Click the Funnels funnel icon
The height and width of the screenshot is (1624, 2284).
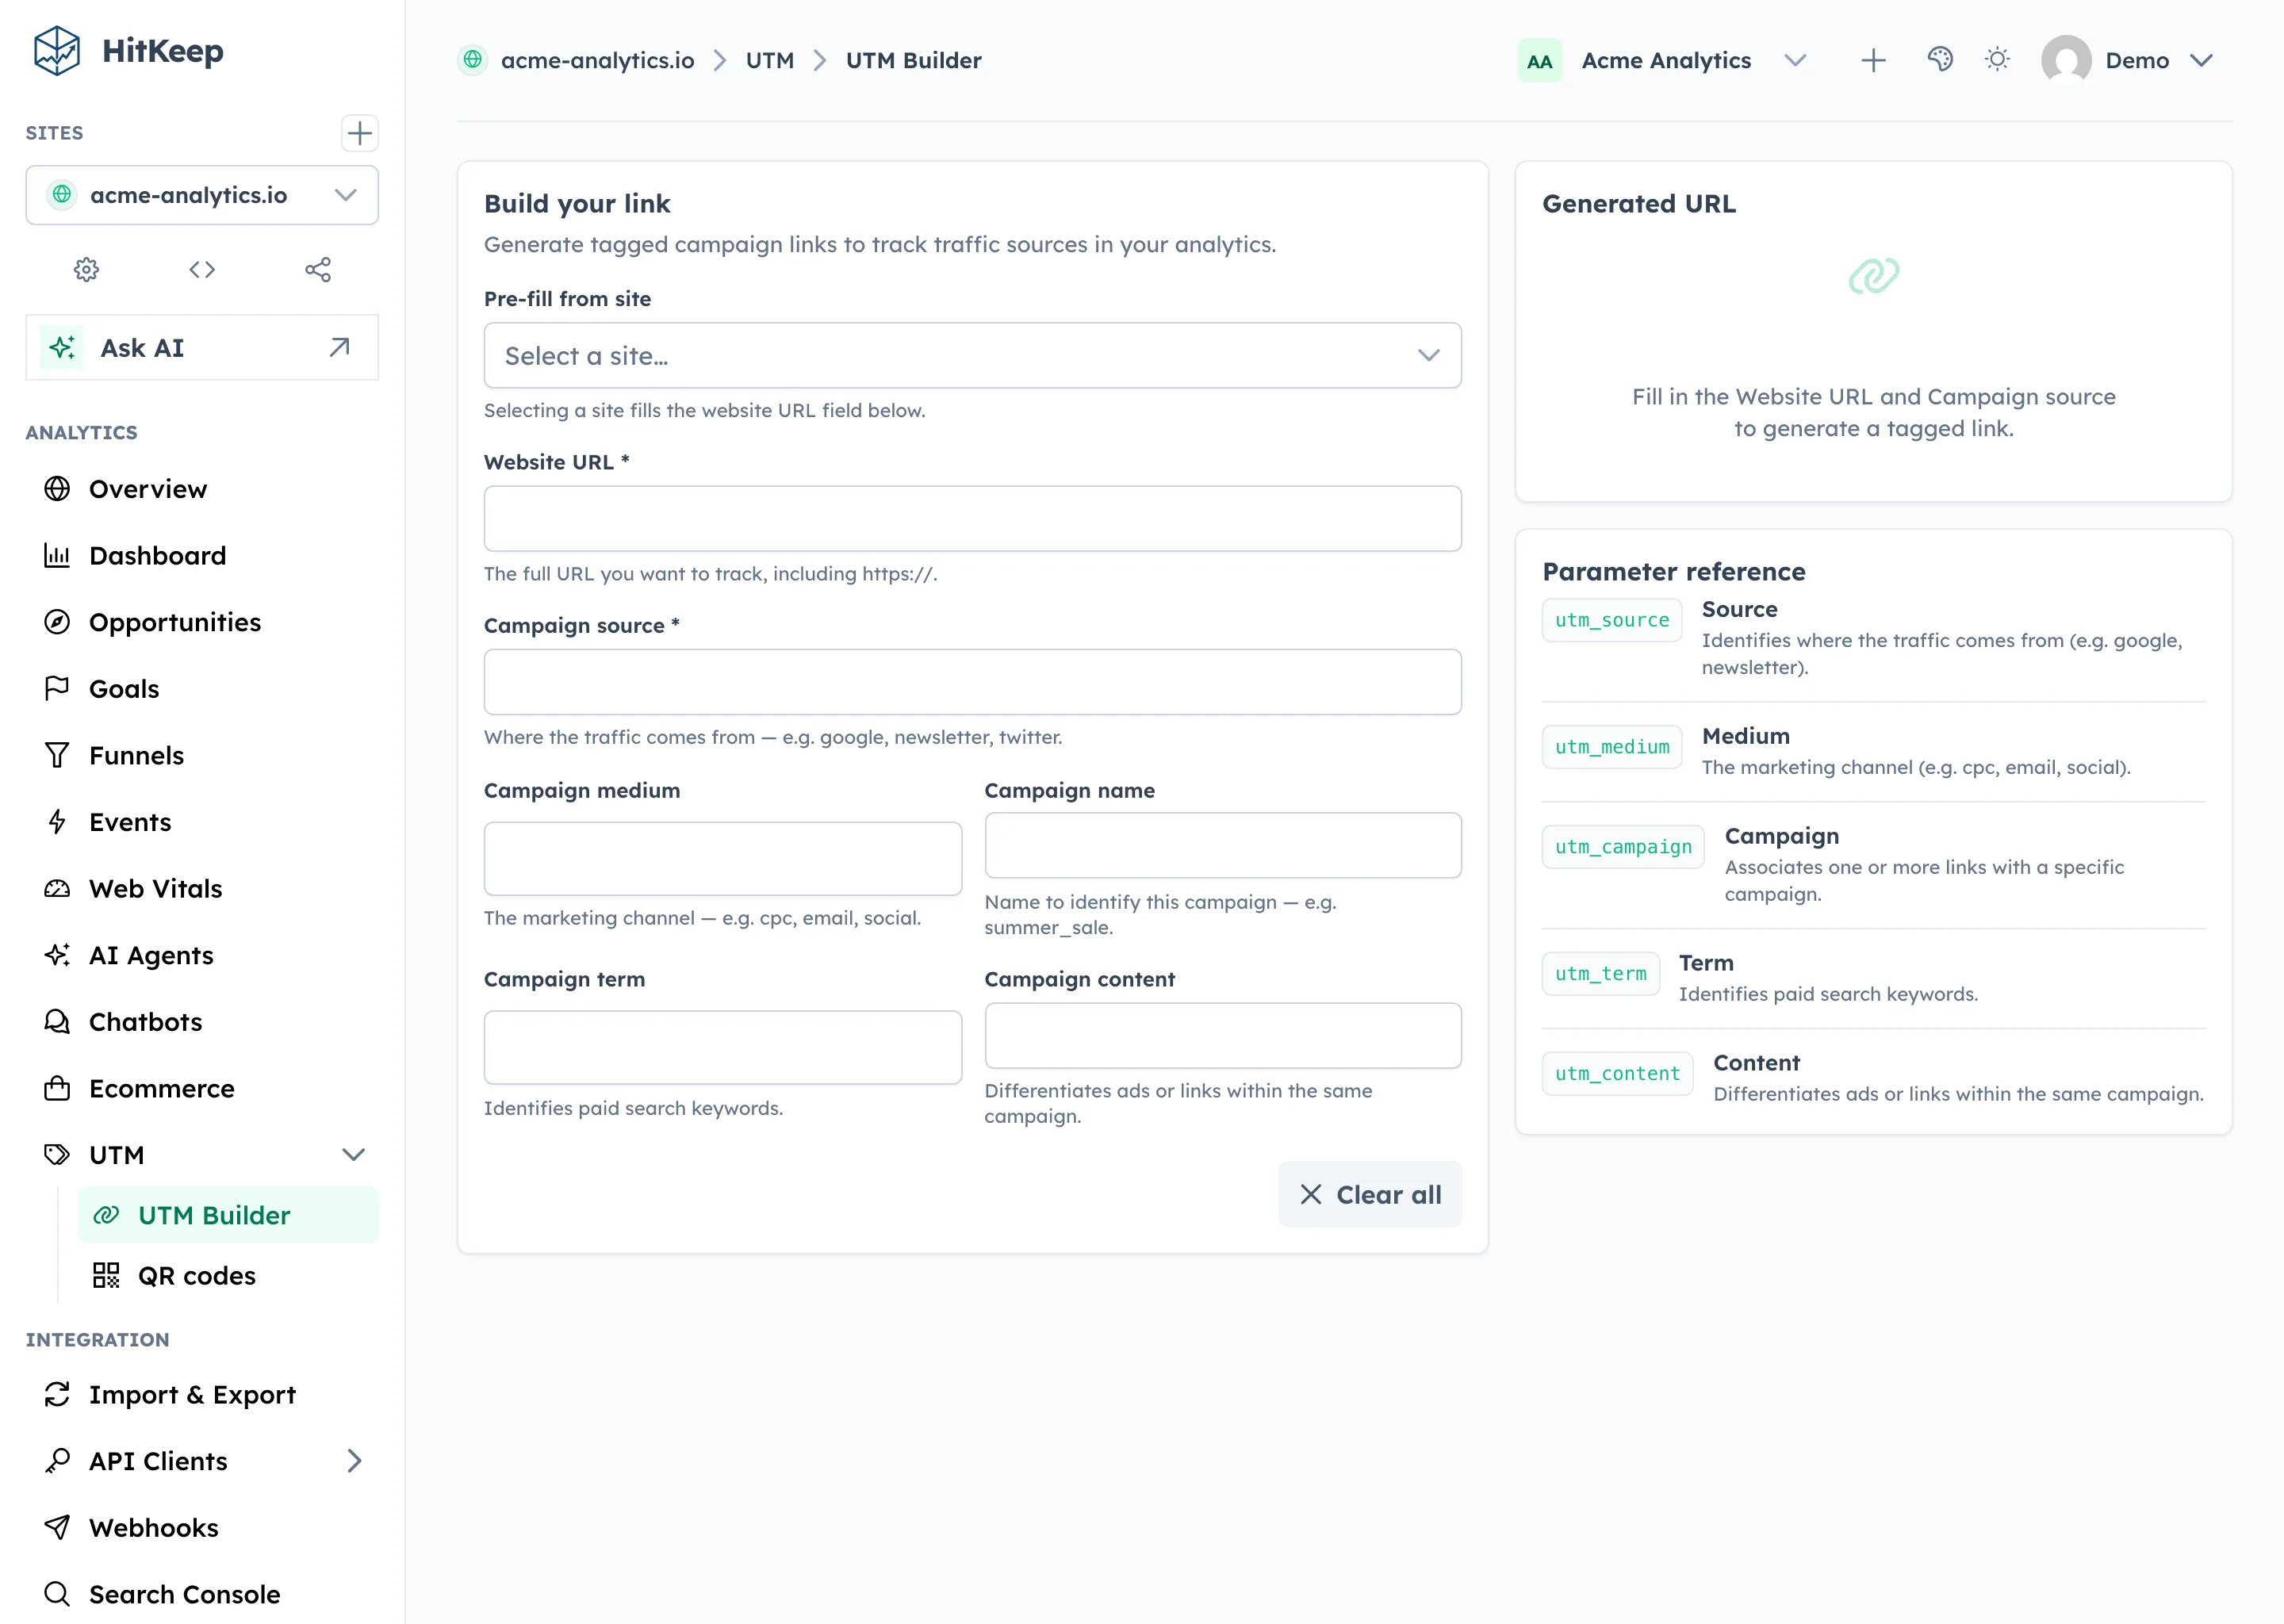(57, 756)
